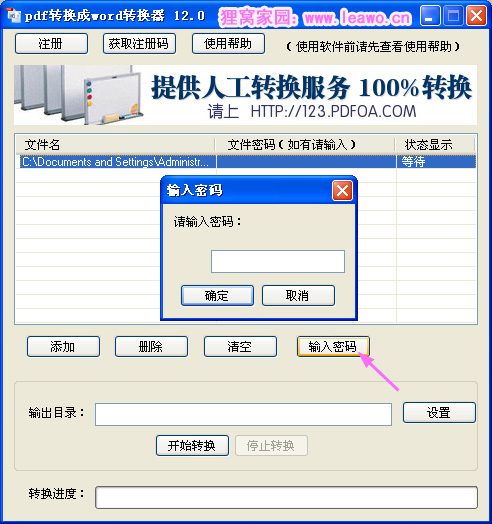Focus the password input field in dialog
The width and height of the screenshot is (492, 524).
(278, 261)
